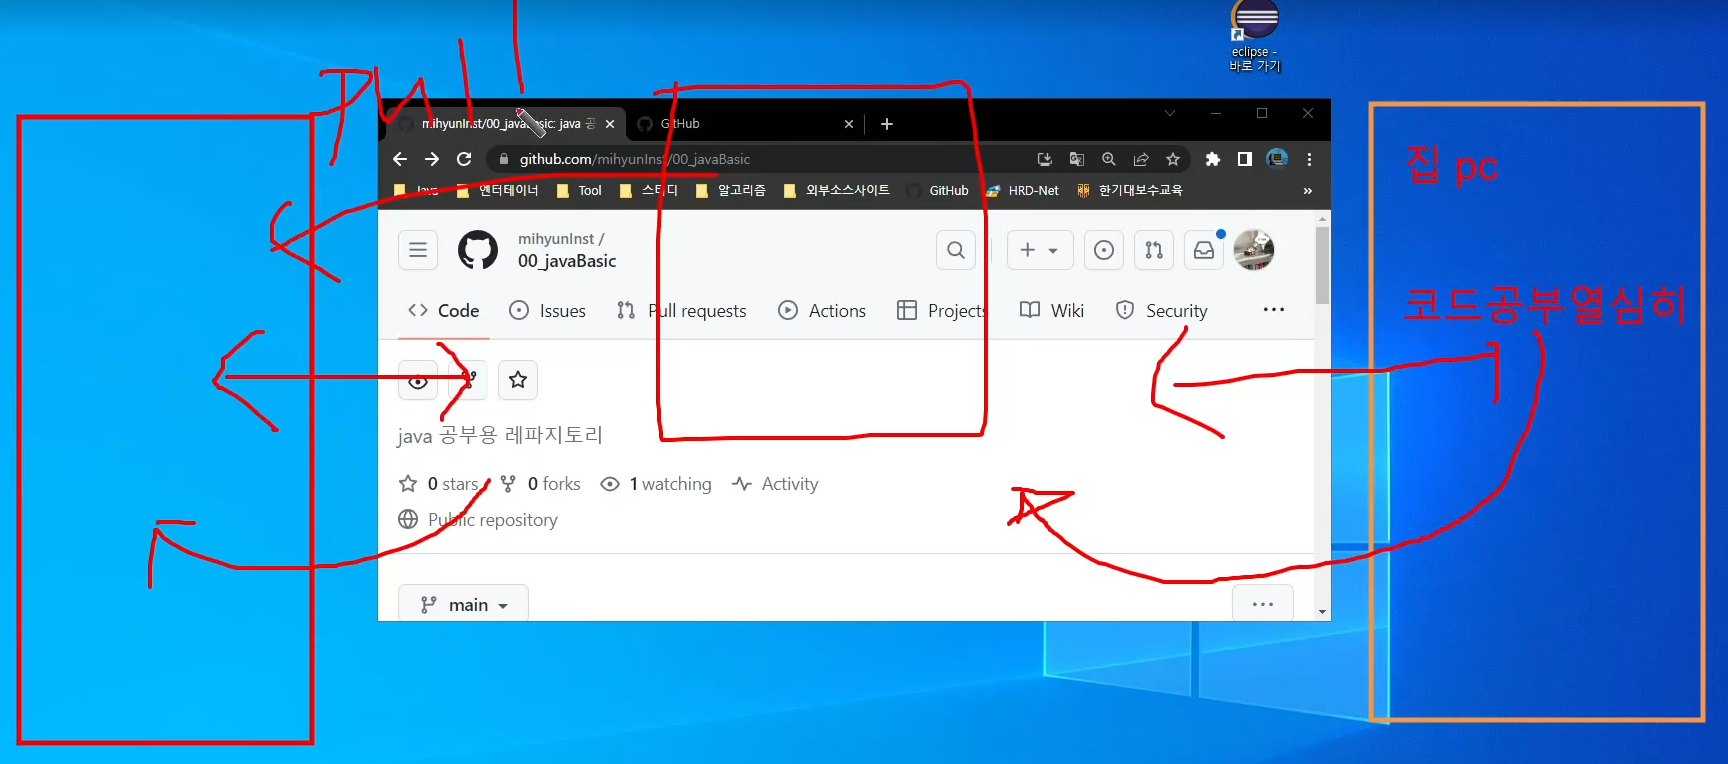Open the GitHub bookmark
1728x764 pixels.
click(938, 190)
